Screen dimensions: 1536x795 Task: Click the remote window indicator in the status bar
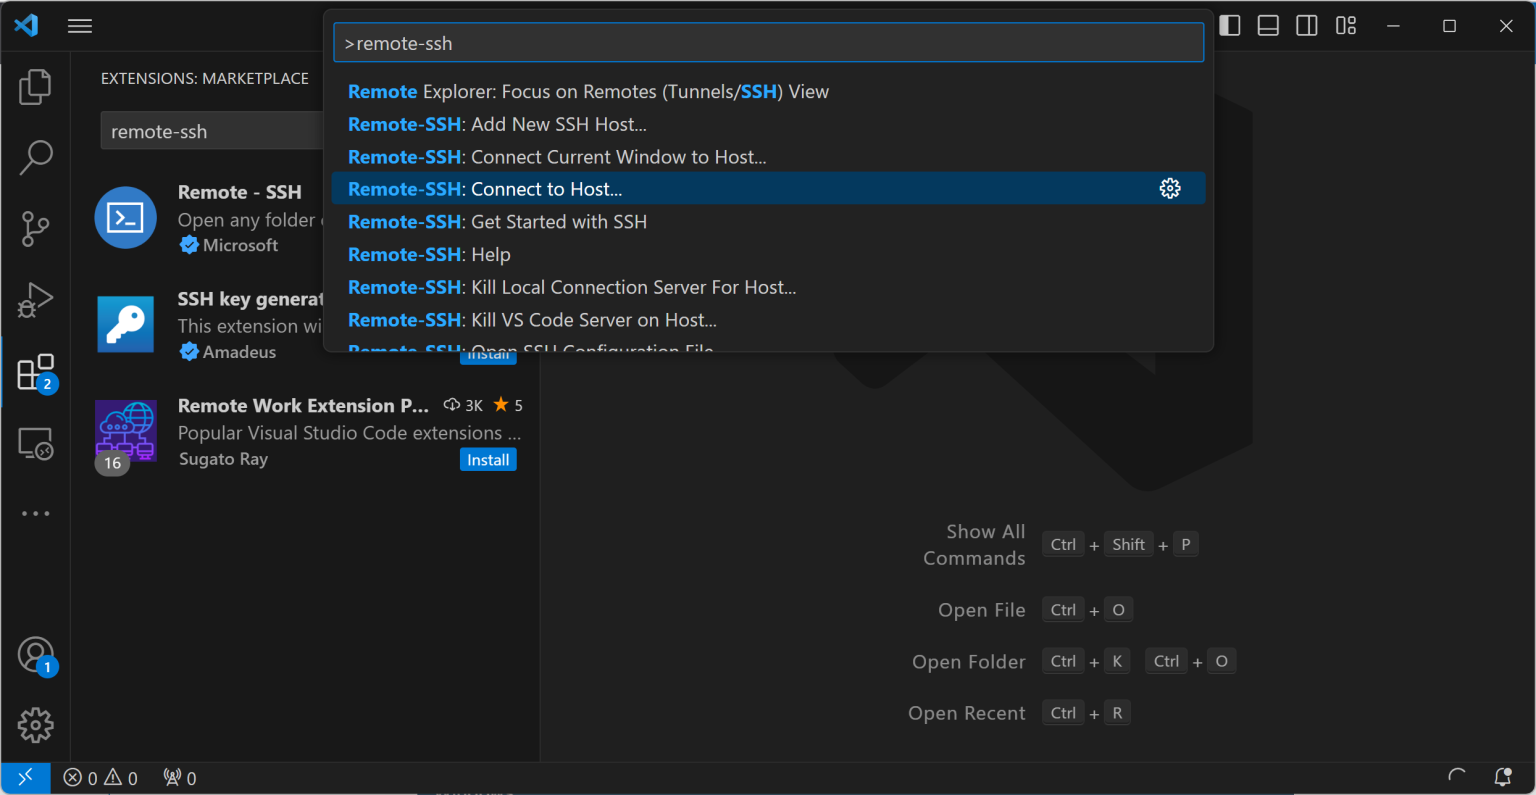coord(25,777)
